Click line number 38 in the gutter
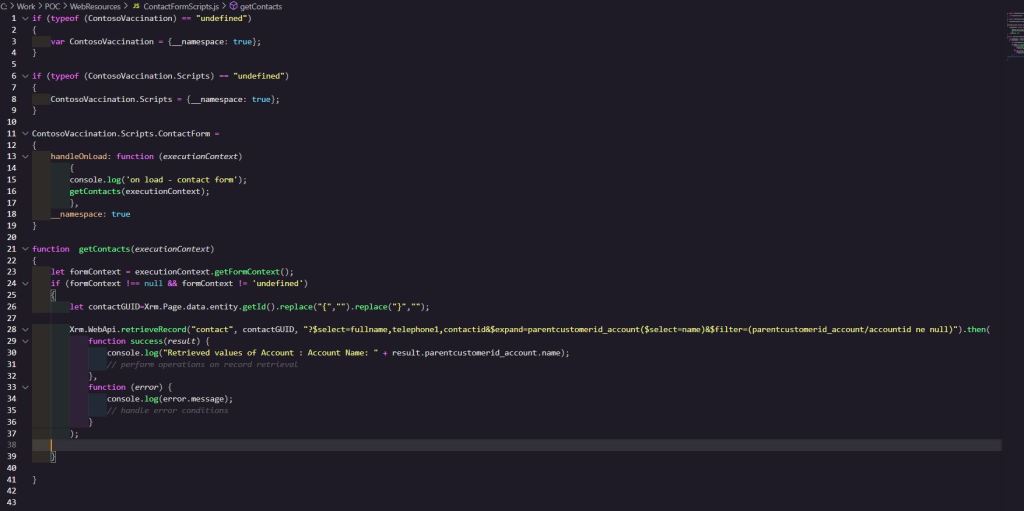 [13, 444]
